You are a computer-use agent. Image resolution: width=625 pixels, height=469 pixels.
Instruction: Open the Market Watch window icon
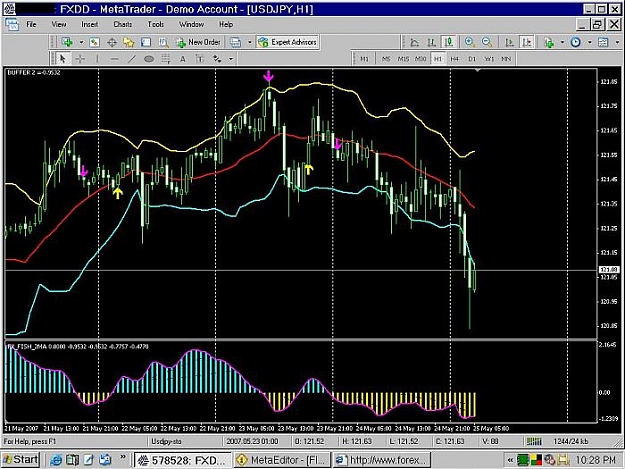(94, 42)
